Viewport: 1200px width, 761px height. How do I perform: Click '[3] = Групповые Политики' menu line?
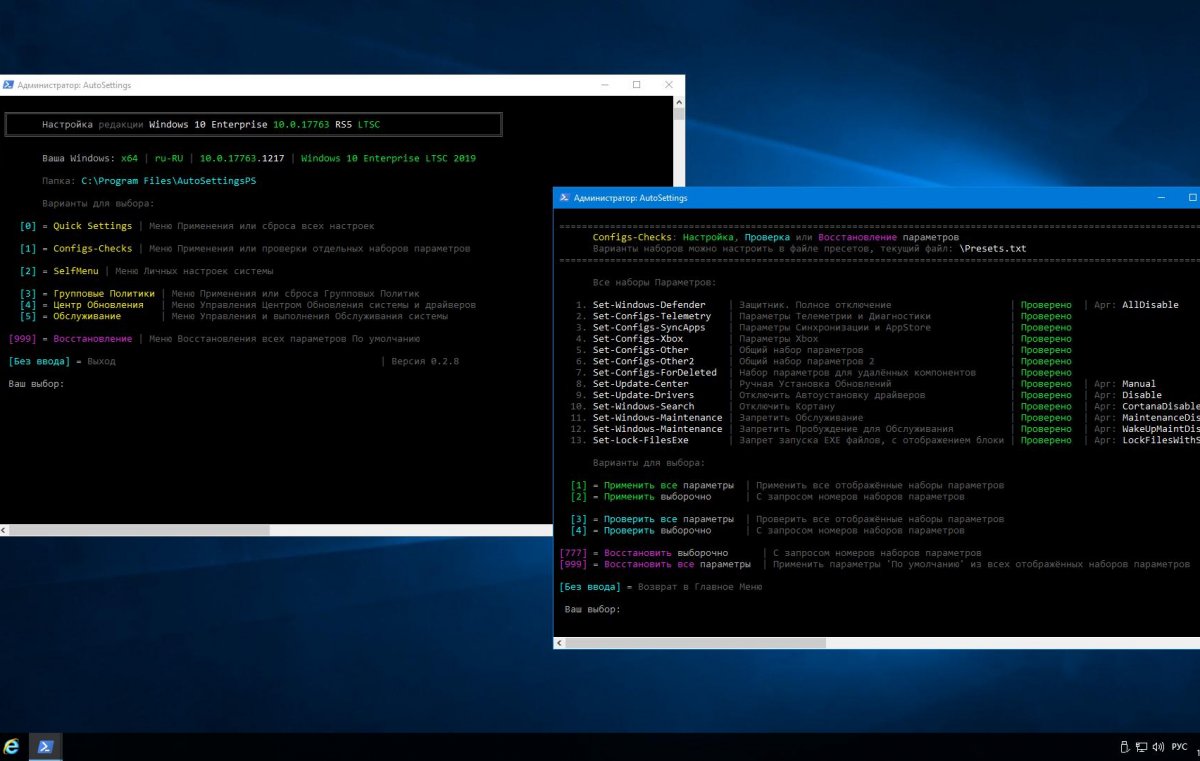click(x=220, y=294)
